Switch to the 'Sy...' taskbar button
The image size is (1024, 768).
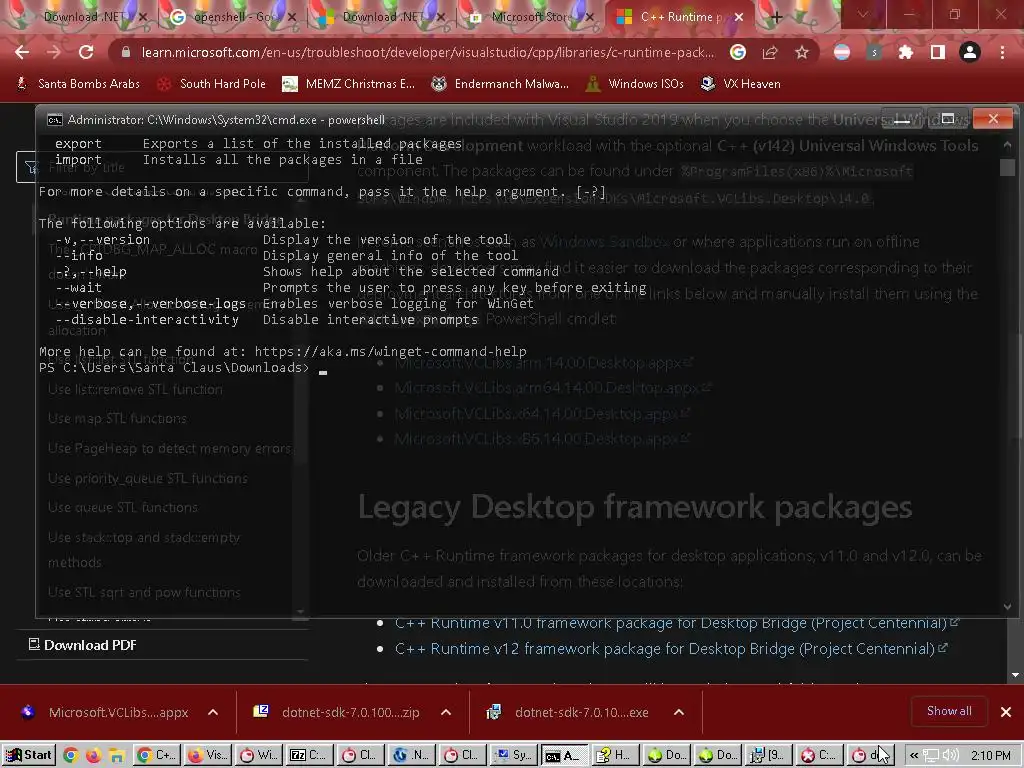pos(514,756)
